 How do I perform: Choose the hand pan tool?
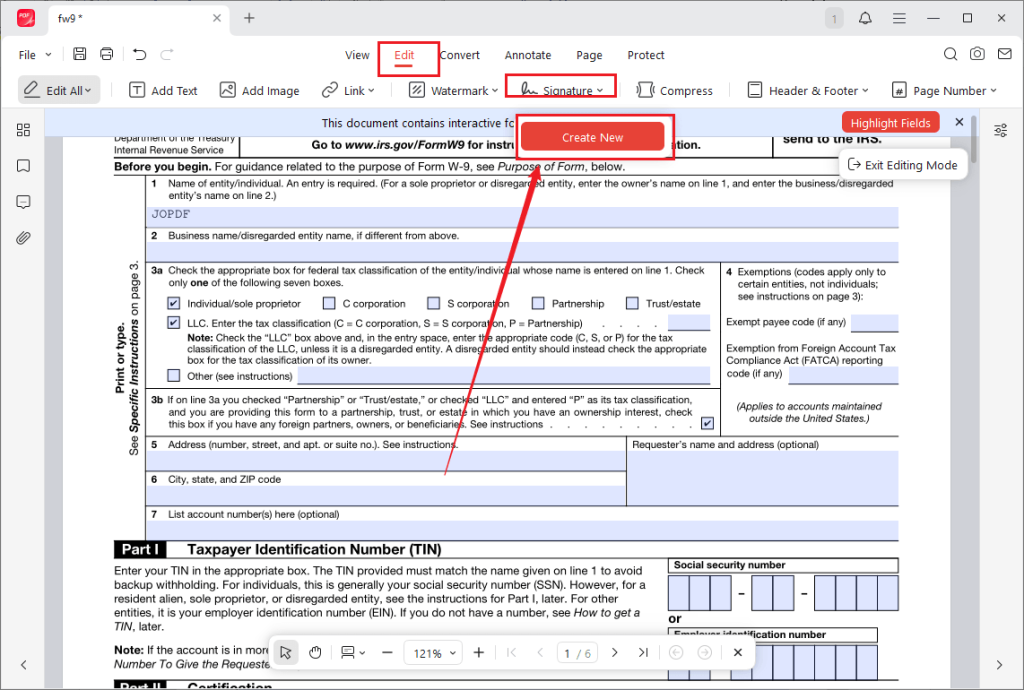point(315,652)
